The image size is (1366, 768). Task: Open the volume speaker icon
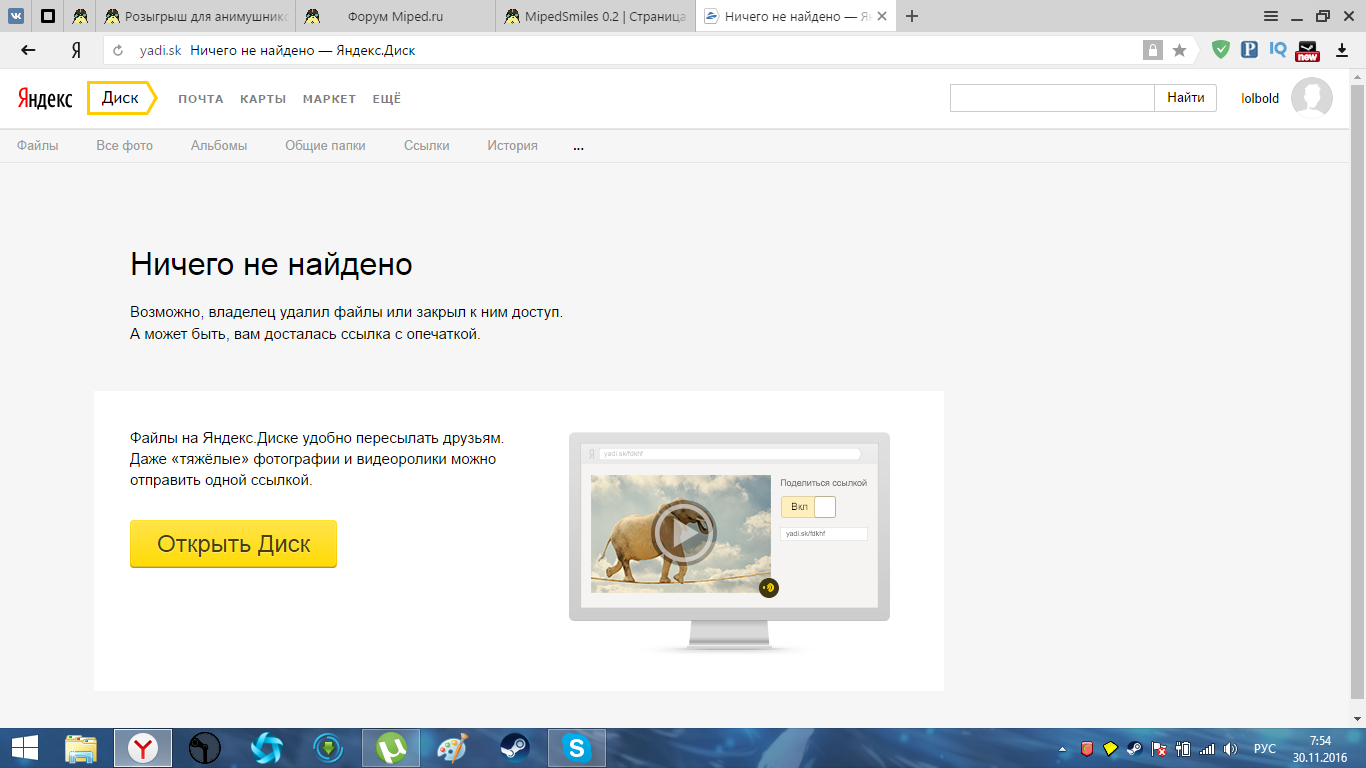(1230, 748)
